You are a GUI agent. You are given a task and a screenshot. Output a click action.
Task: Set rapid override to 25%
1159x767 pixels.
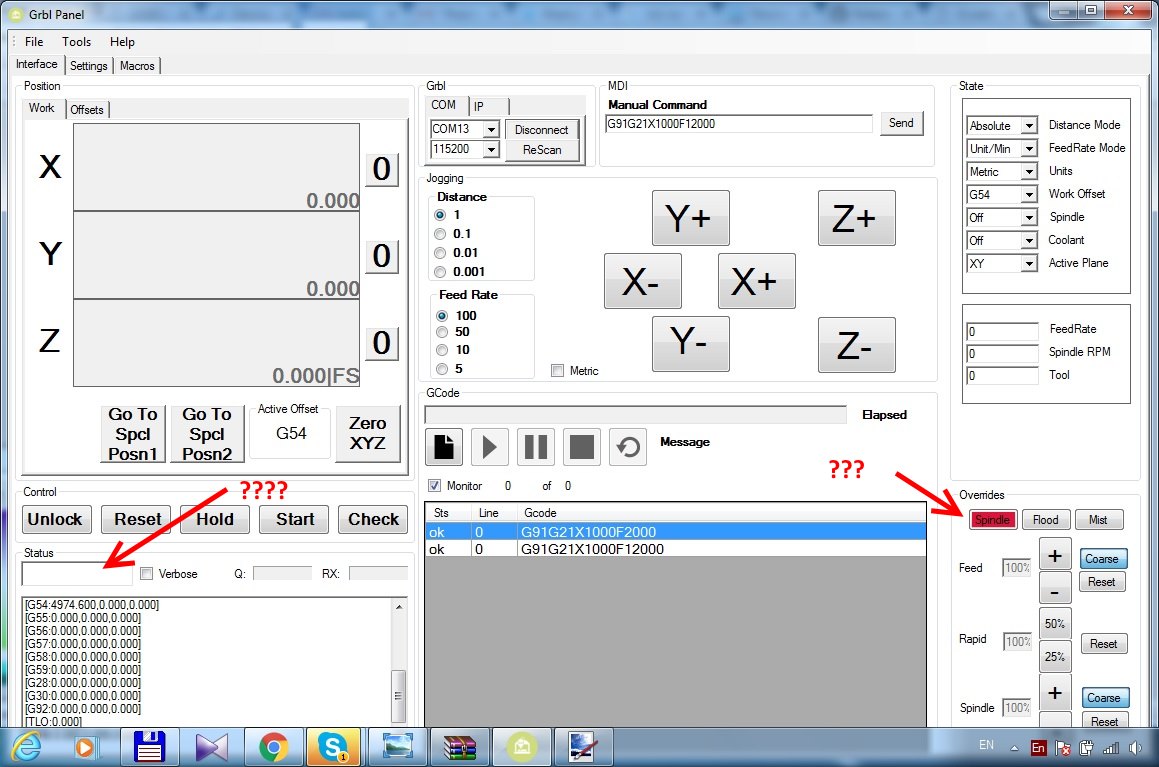point(1055,656)
